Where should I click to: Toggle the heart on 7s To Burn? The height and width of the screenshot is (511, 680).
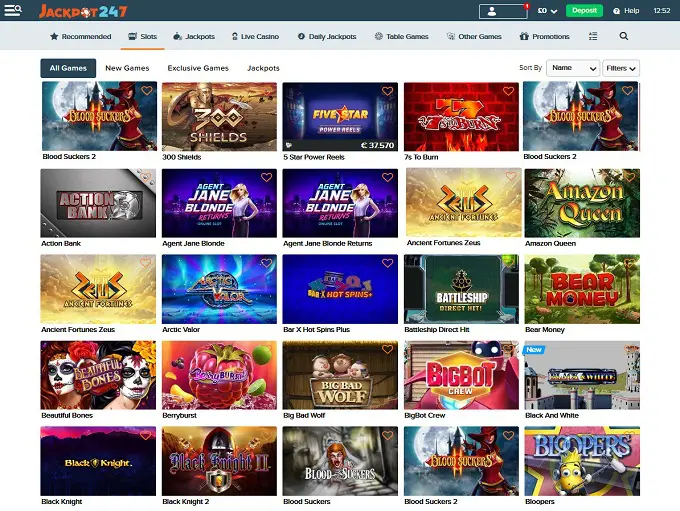point(508,91)
